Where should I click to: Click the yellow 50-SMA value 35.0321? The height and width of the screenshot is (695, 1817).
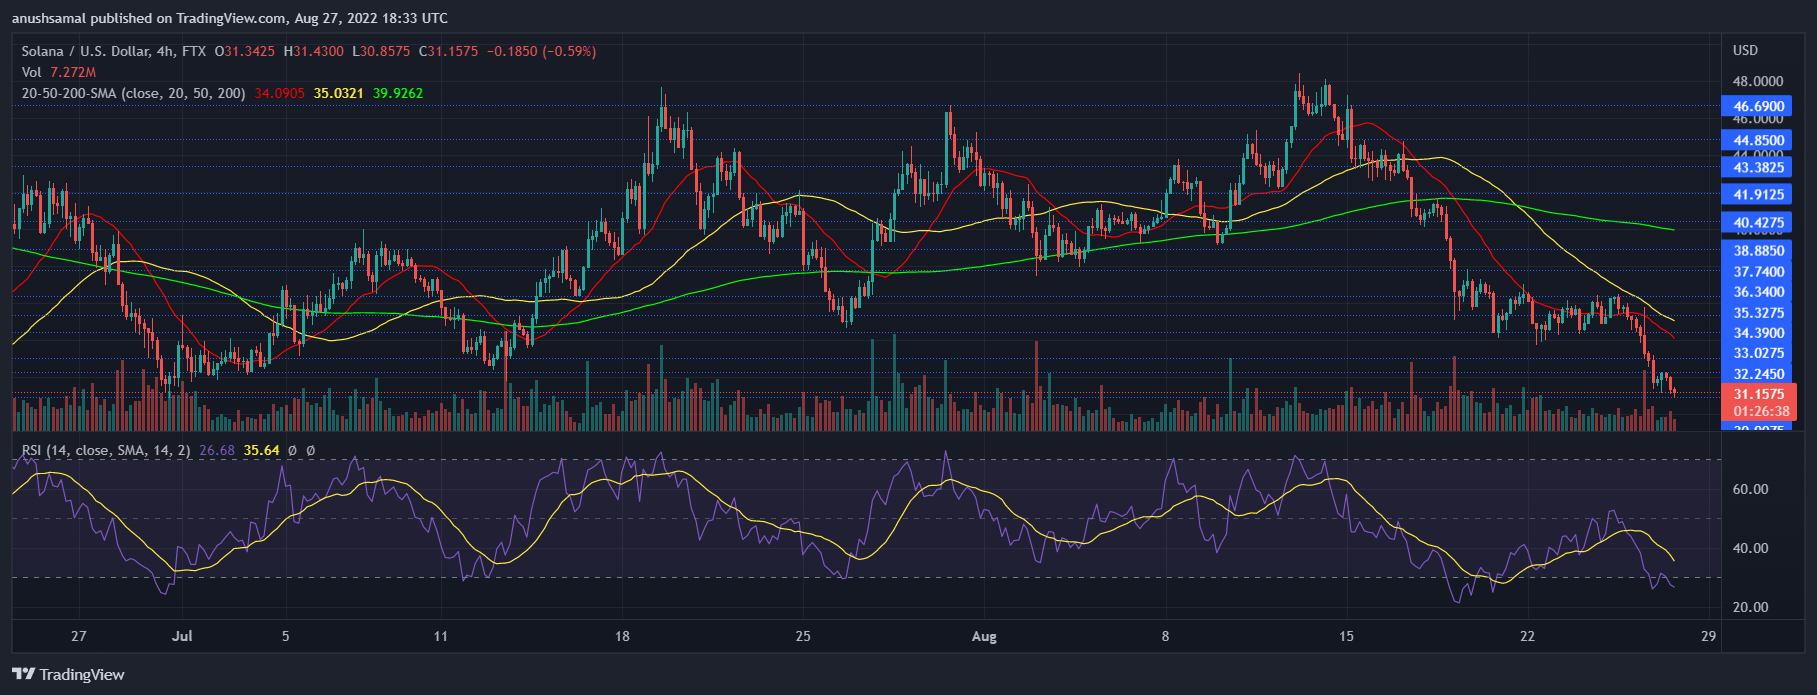pyautogui.click(x=338, y=93)
